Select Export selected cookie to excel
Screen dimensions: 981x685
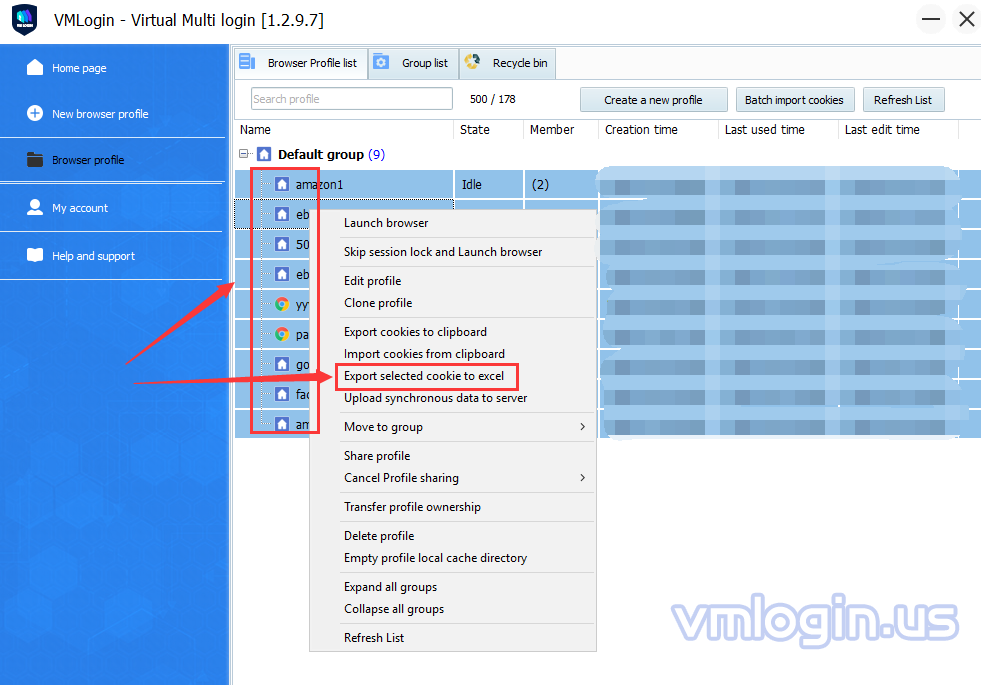point(423,376)
